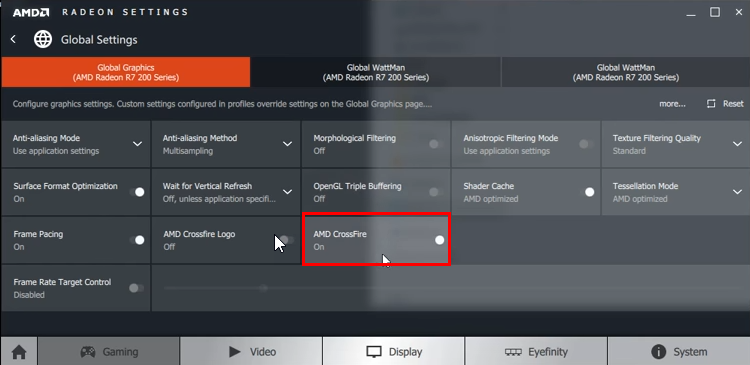Open Texture Filtering Quality dropdown
The image size is (750, 365).
[737, 144]
